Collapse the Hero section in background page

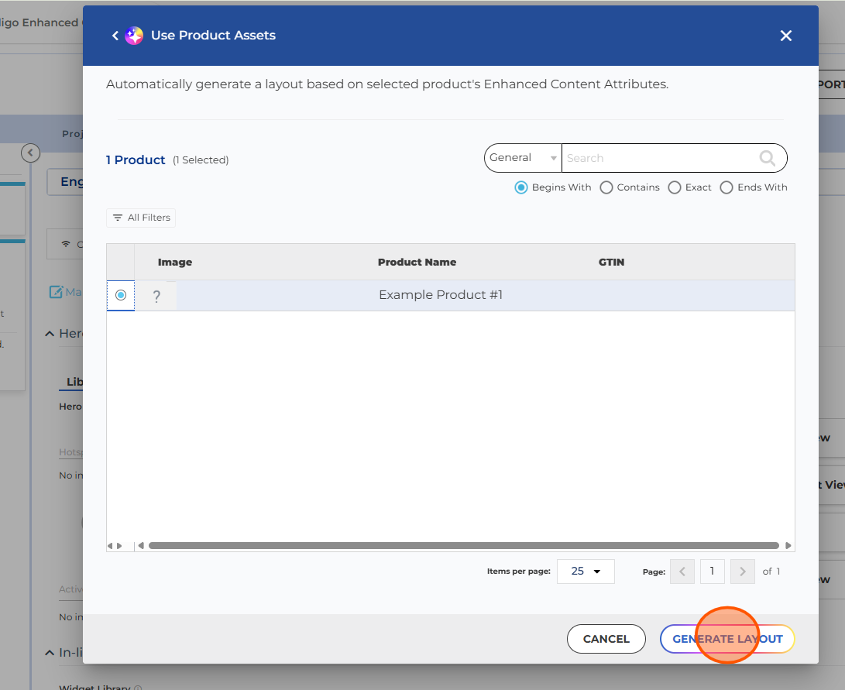click(49, 333)
